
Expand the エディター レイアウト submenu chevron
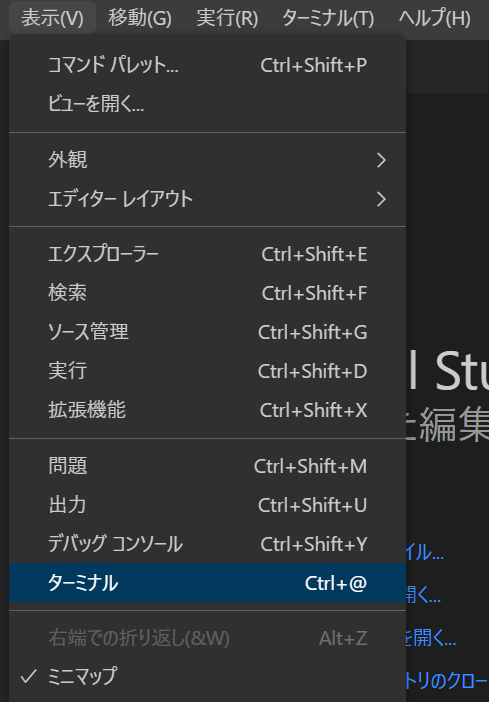pos(381,199)
